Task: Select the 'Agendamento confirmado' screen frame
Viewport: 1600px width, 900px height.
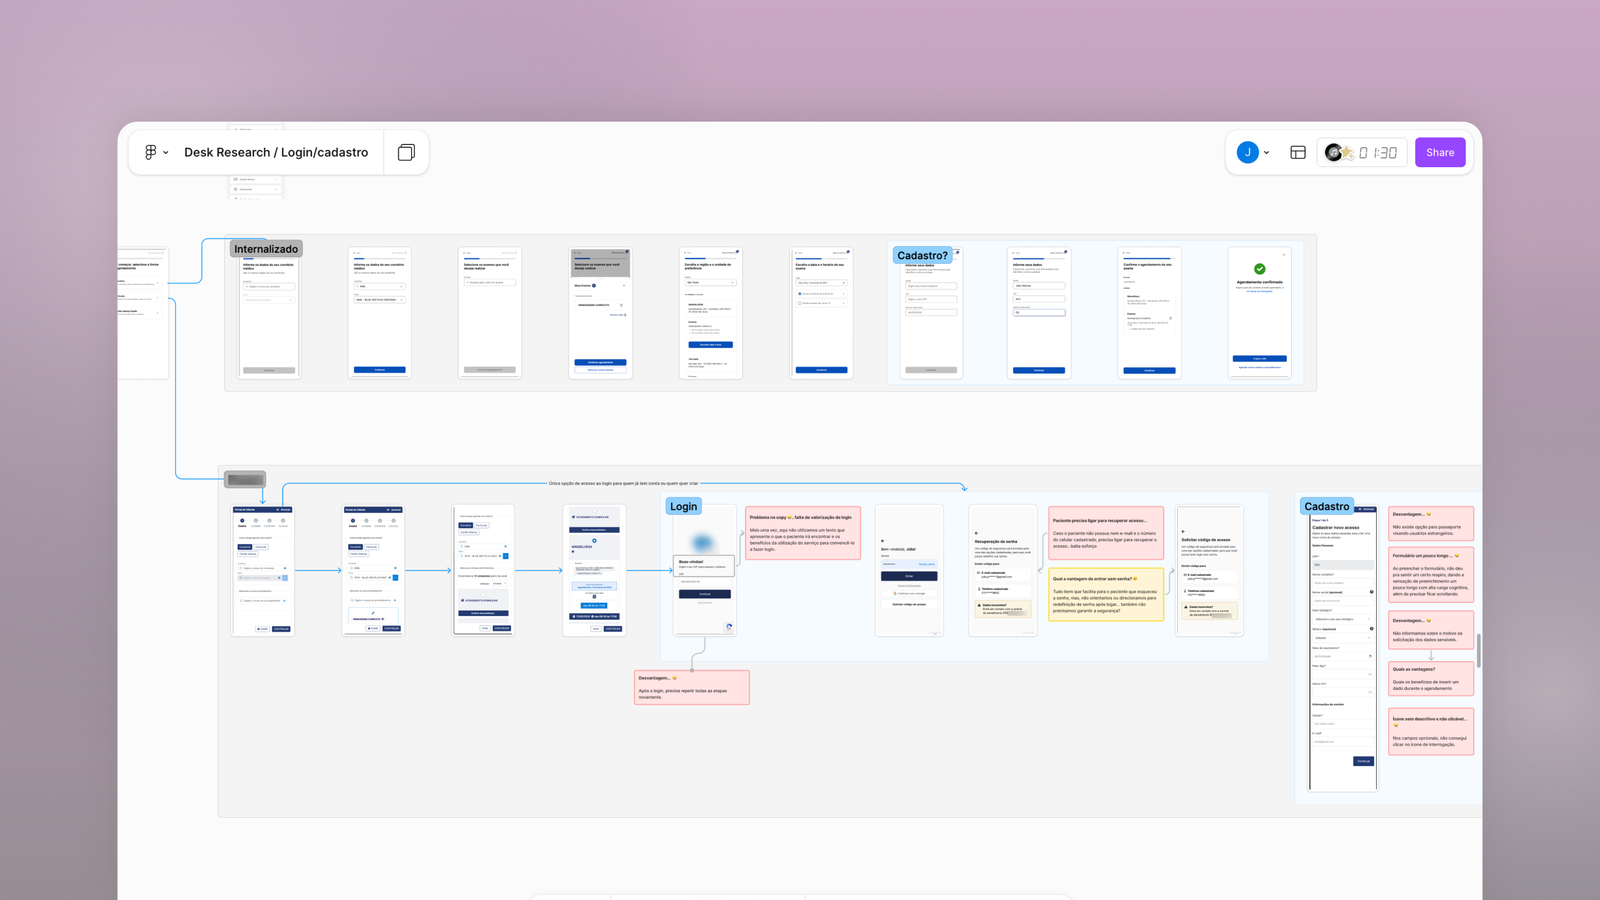Action: tap(1259, 313)
